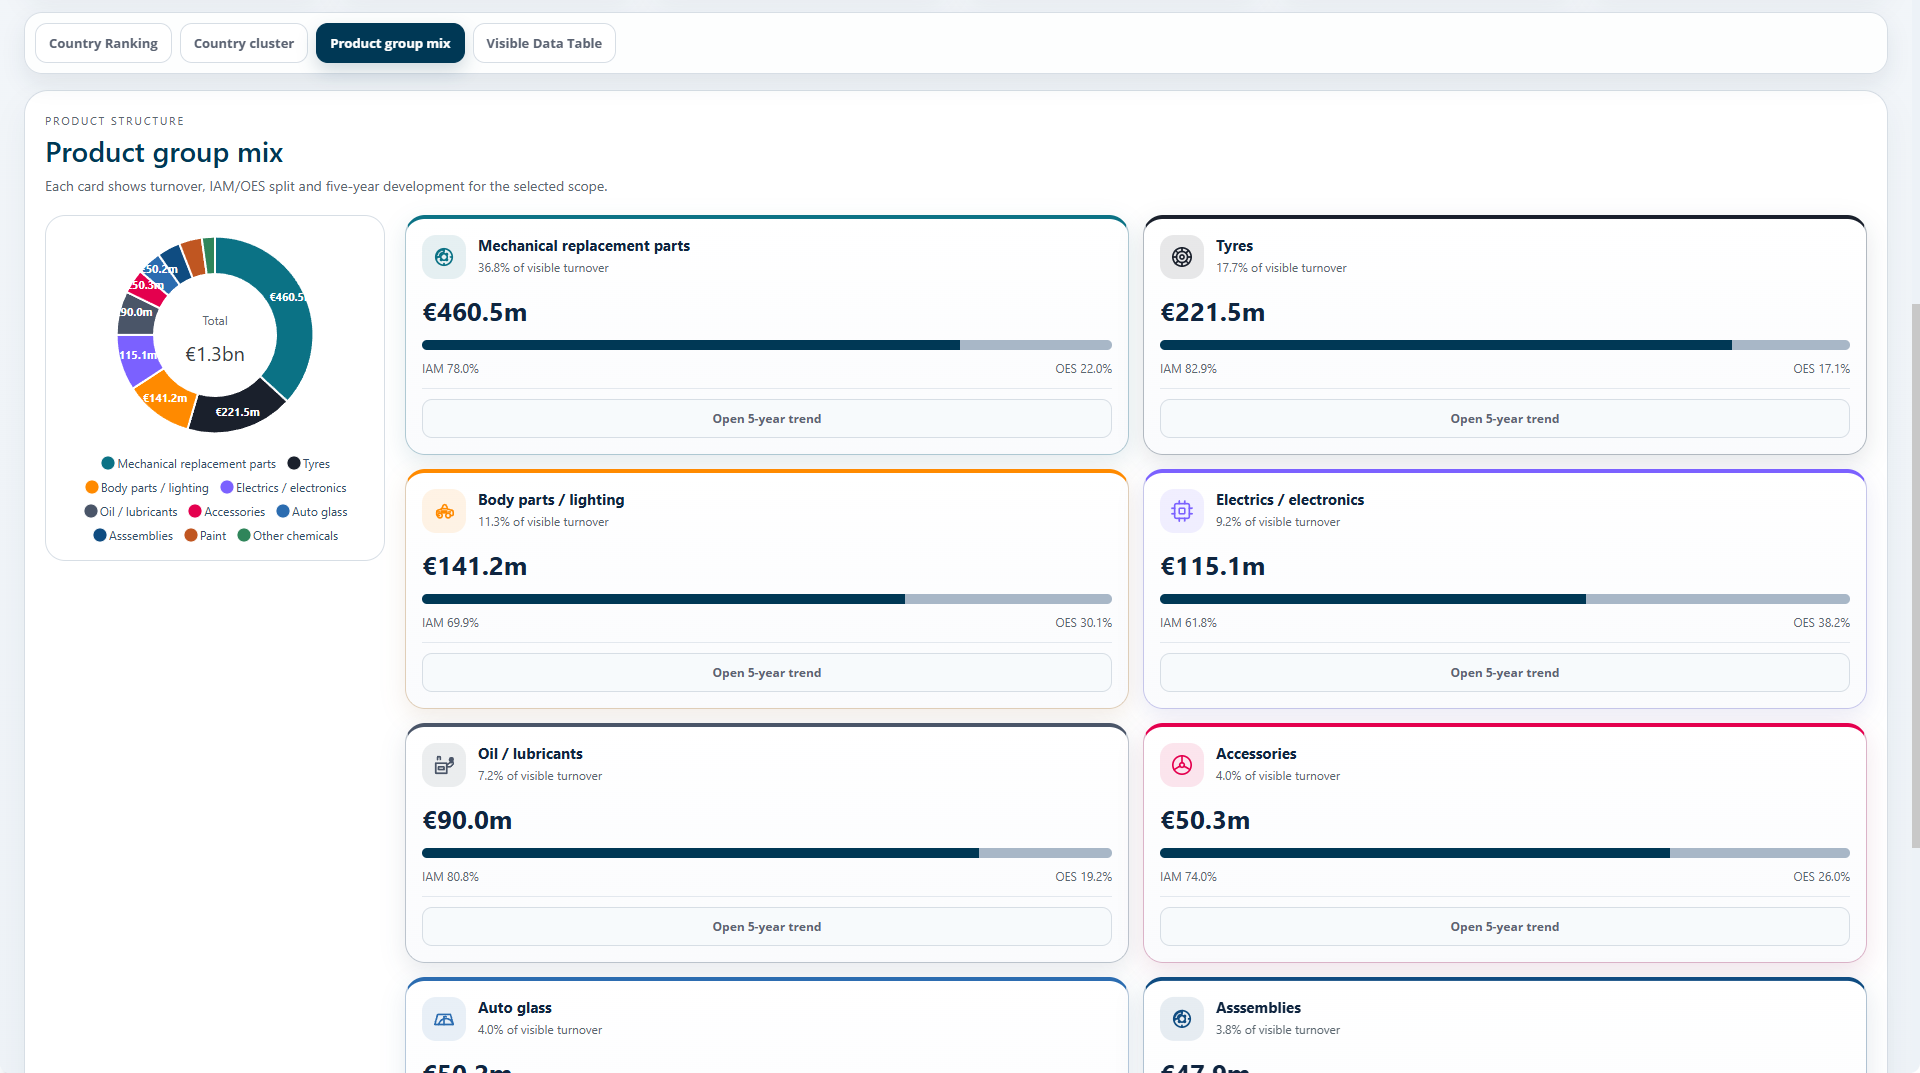Switch to the Country Ranking tab
The image size is (1920, 1073).
pyautogui.click(x=103, y=43)
